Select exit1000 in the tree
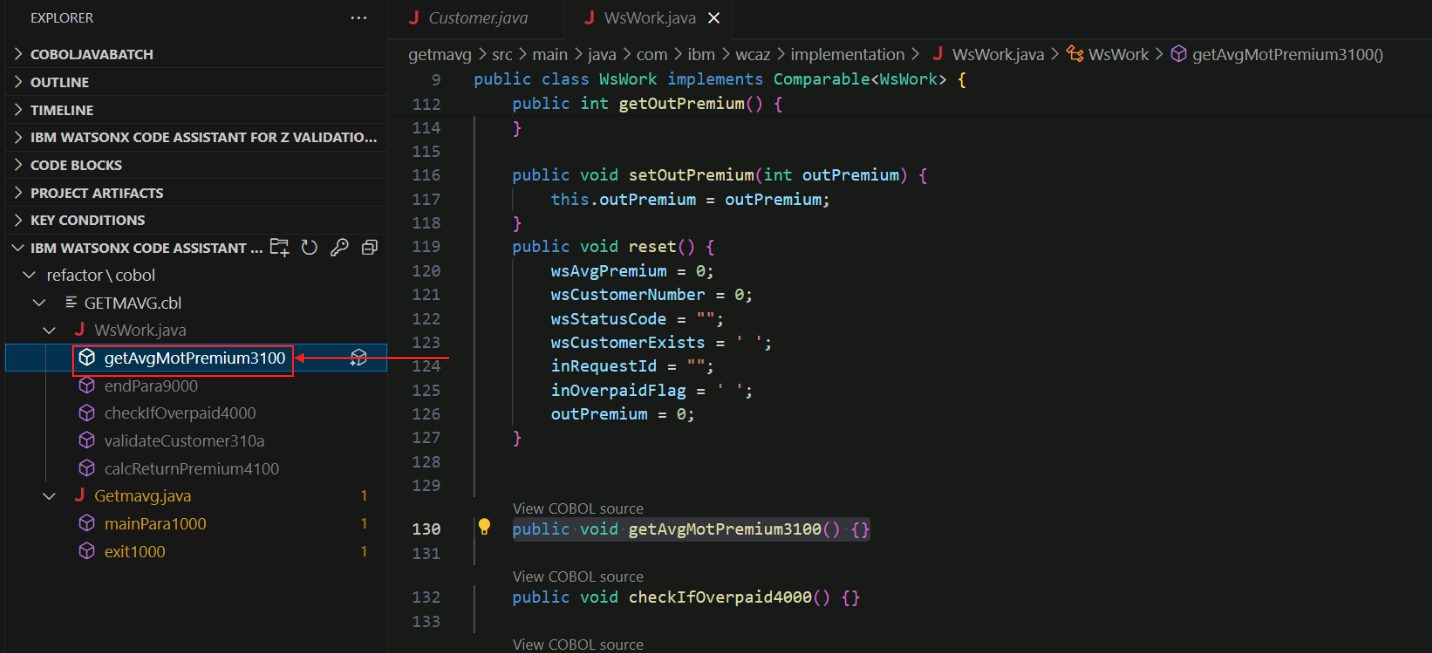This screenshot has width=1432, height=653. 135,552
